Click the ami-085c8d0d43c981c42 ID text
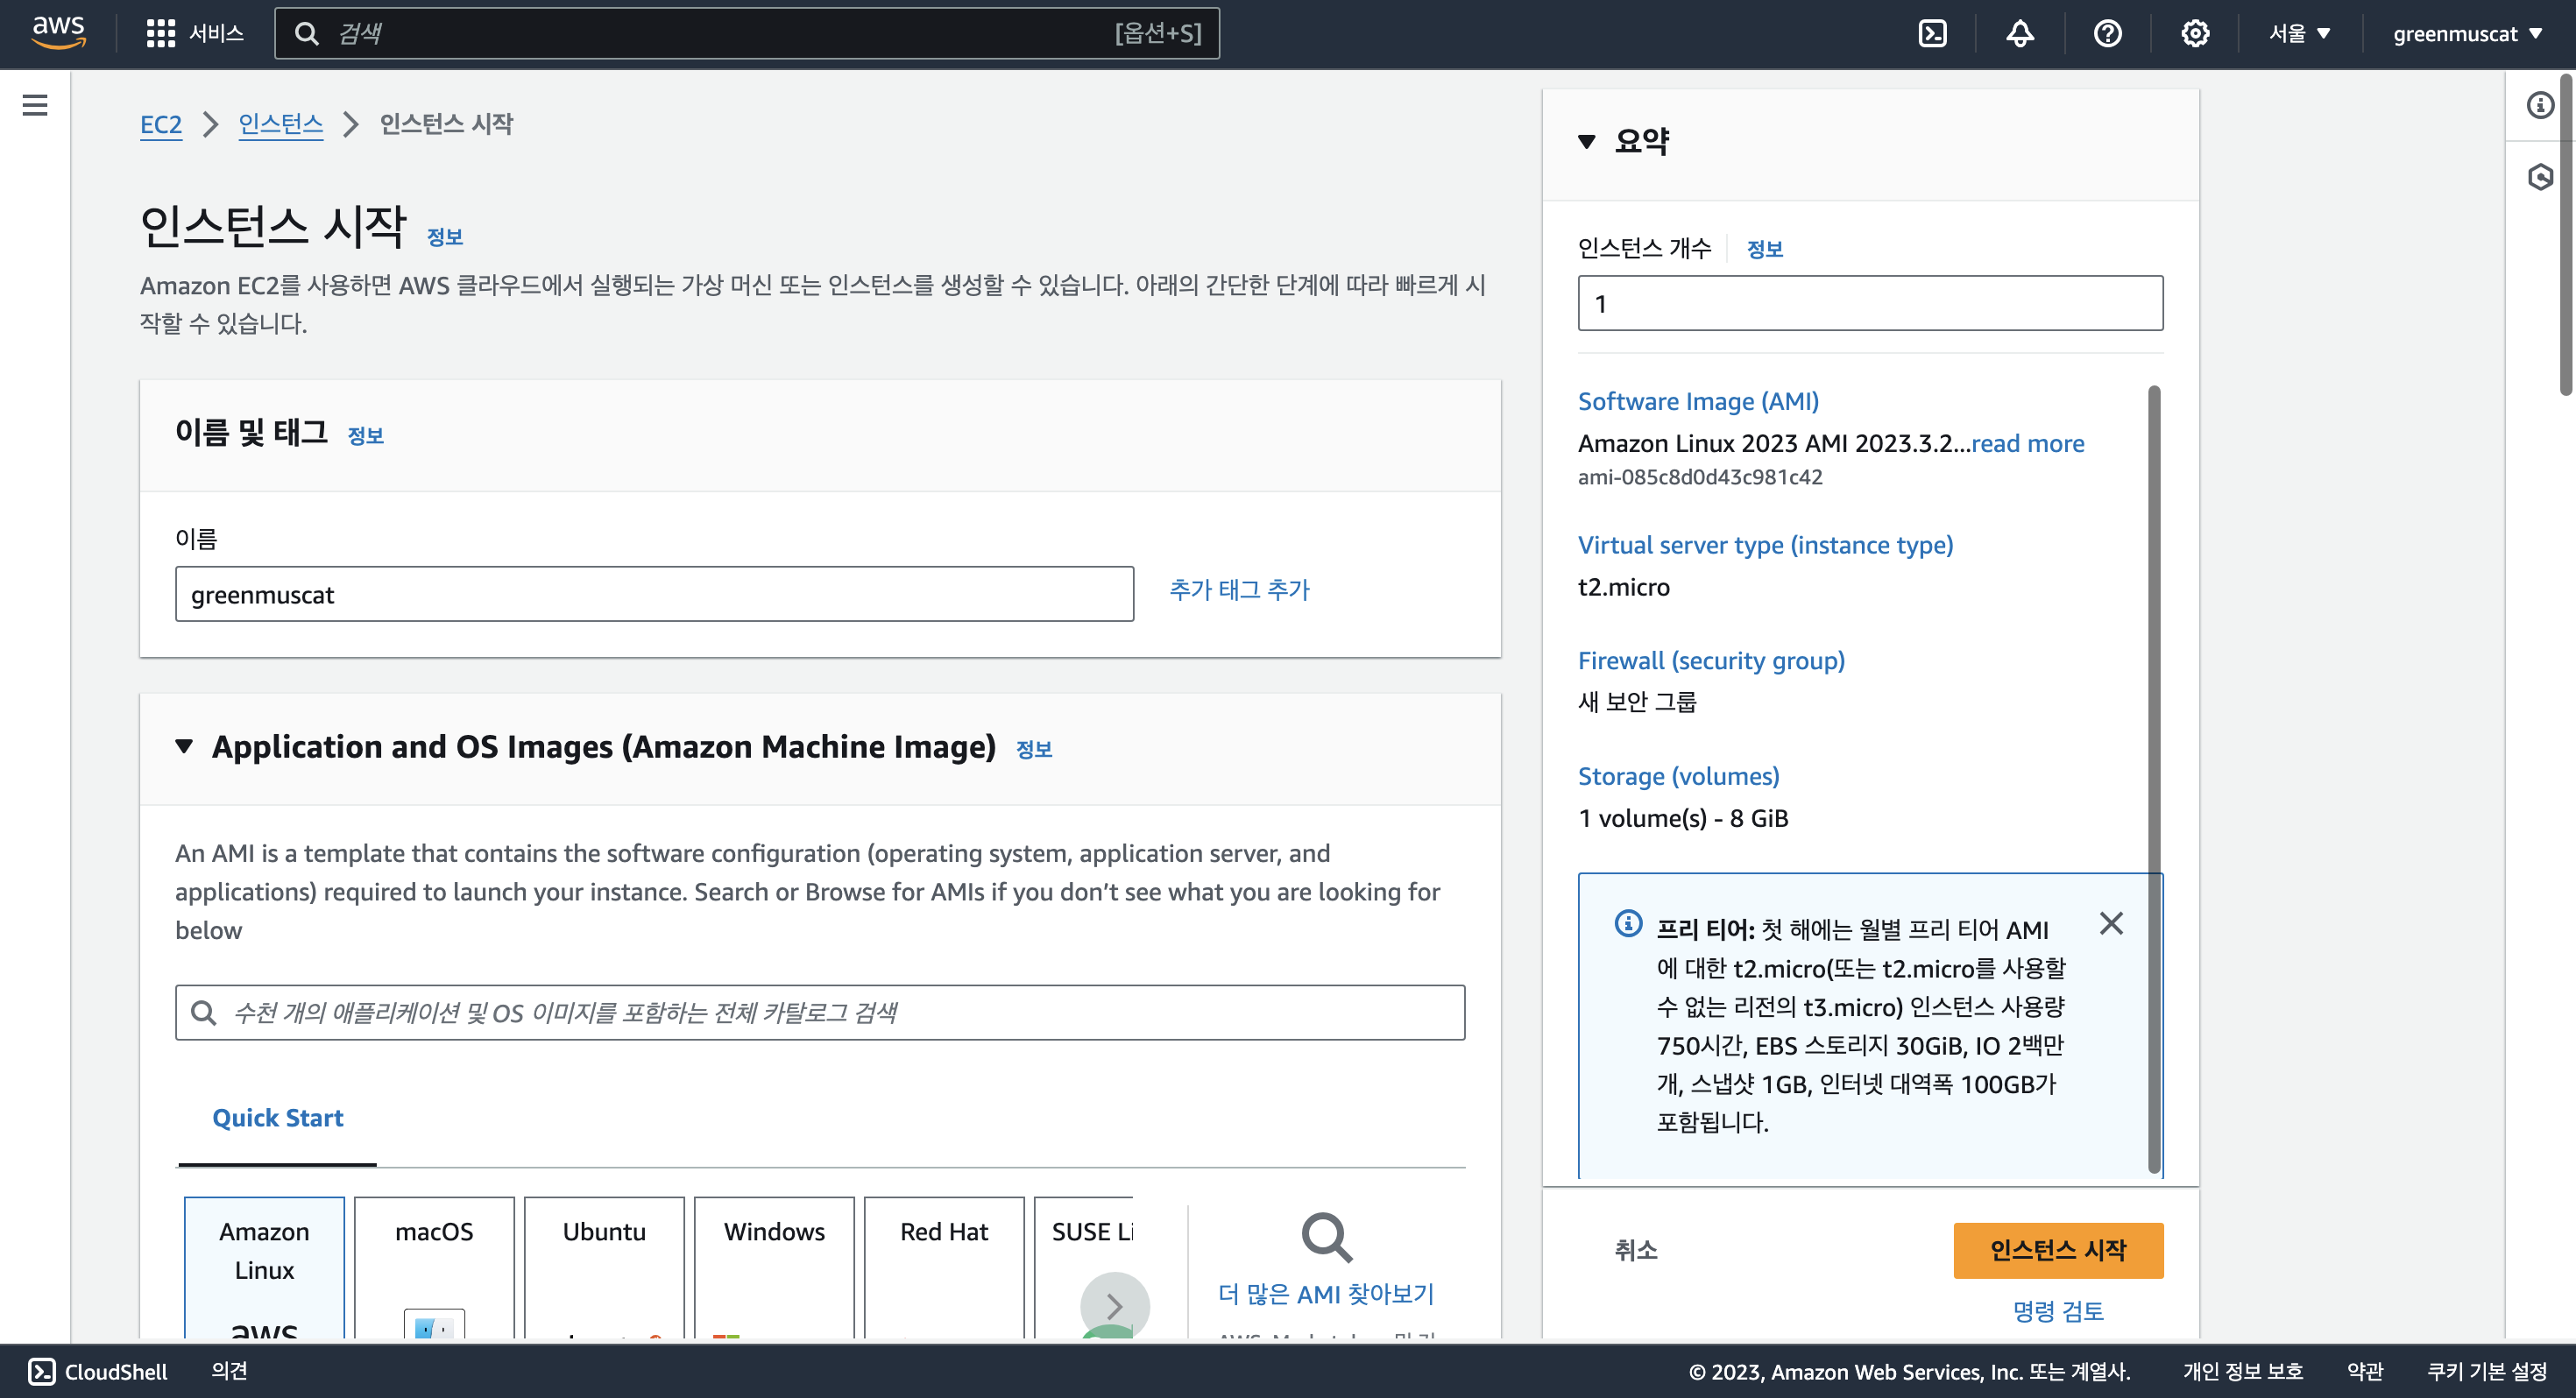Screen dimensions: 2576x1398 (1700, 477)
